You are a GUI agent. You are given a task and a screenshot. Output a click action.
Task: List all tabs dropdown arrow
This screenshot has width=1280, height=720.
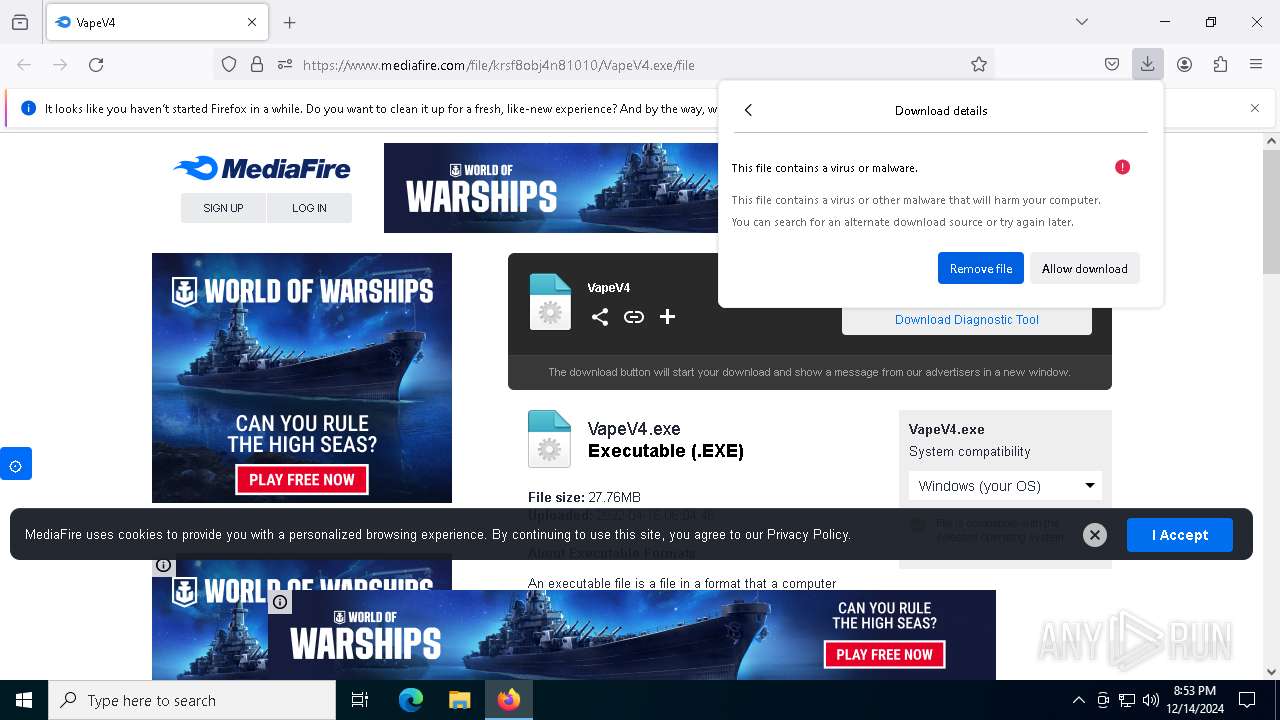pos(1082,22)
